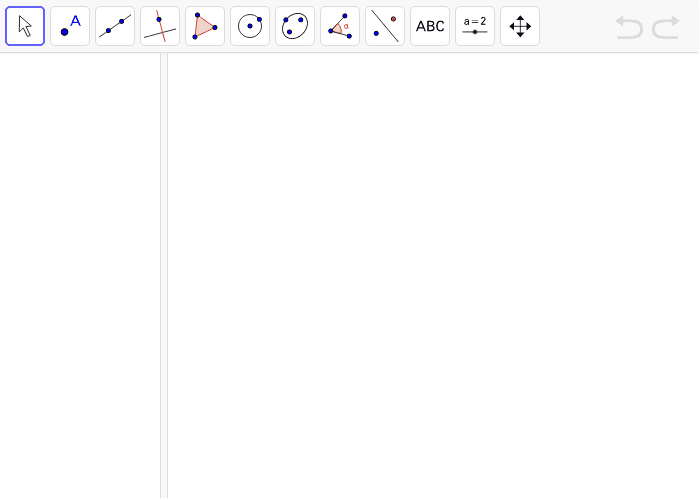
Task: Choose Circle with Center through Point tool
Action: pyautogui.click(x=250, y=26)
